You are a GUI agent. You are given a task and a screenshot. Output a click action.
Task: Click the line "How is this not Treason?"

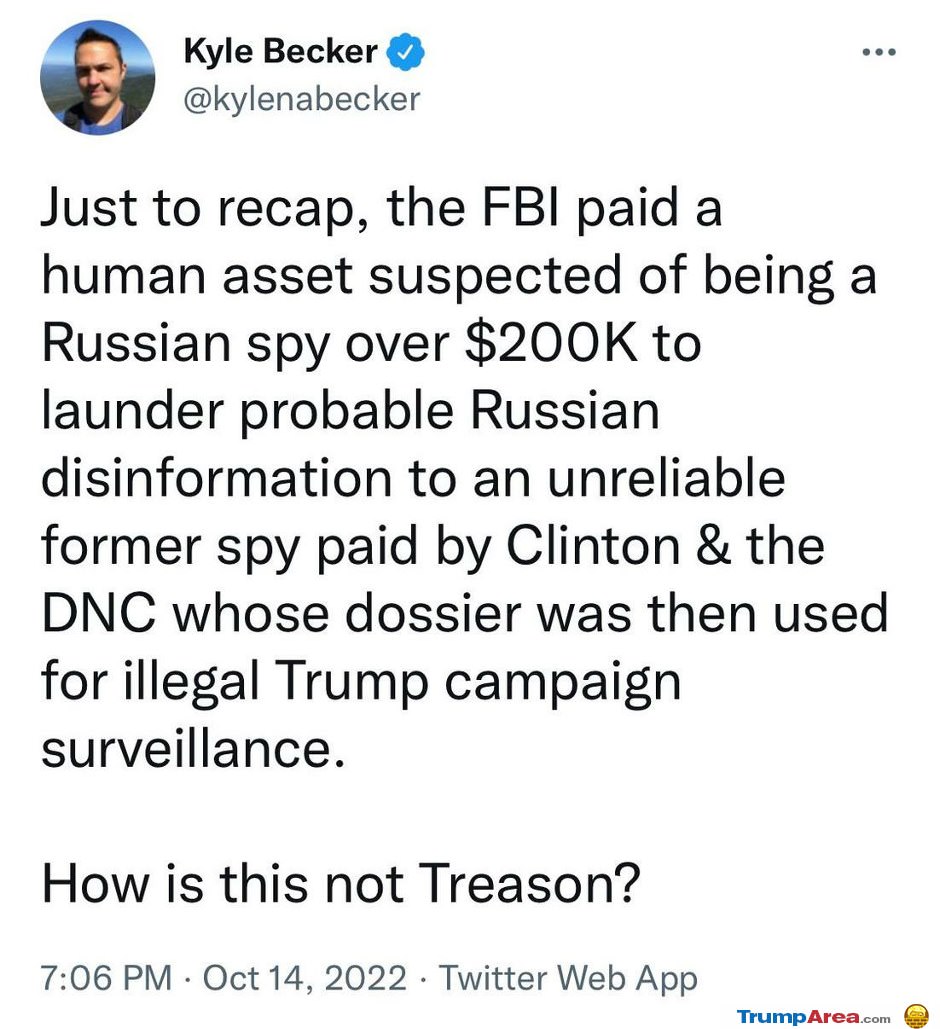pyautogui.click(x=341, y=883)
